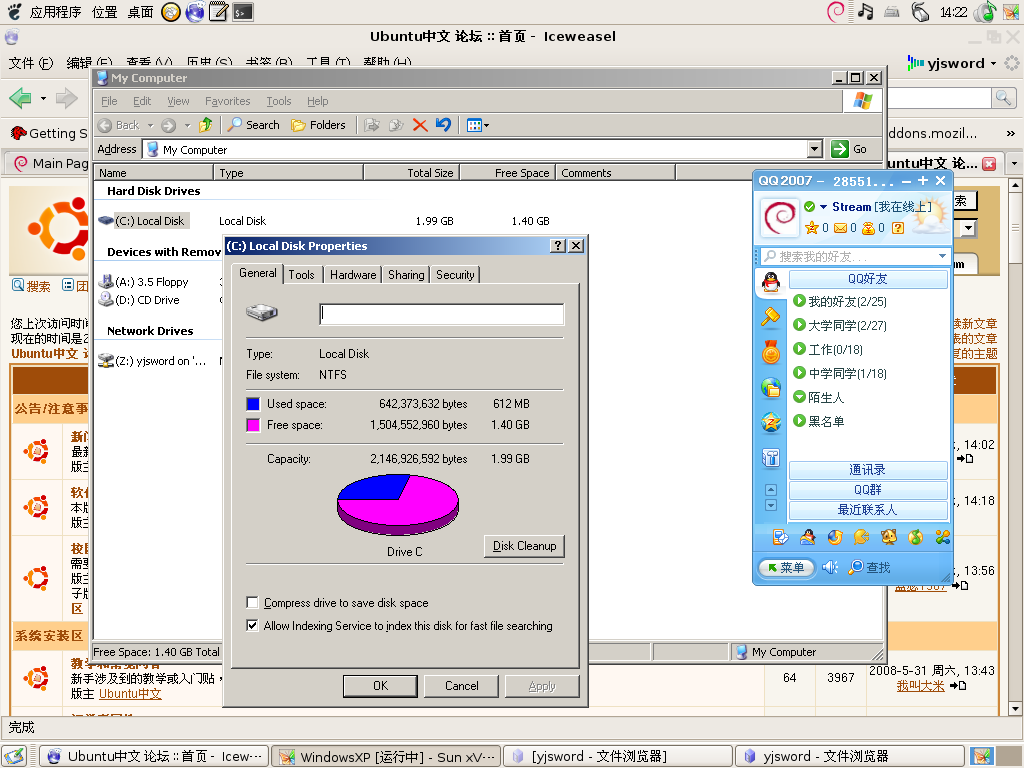
Task: Toggle the Folders pane in My Computer
Action: click(x=318, y=125)
